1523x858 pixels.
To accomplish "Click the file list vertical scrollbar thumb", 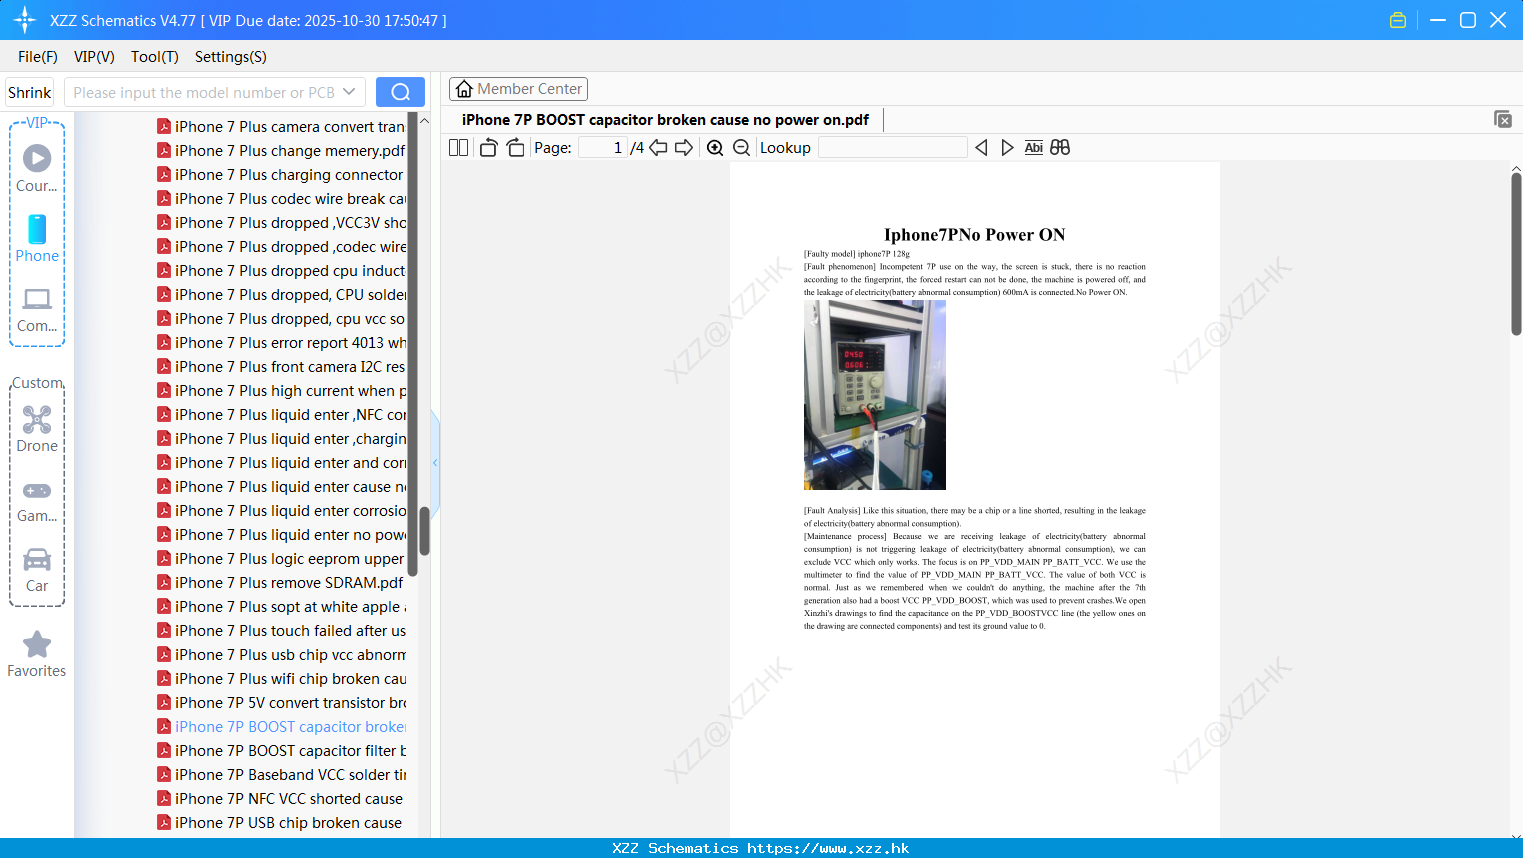I will 424,531.
